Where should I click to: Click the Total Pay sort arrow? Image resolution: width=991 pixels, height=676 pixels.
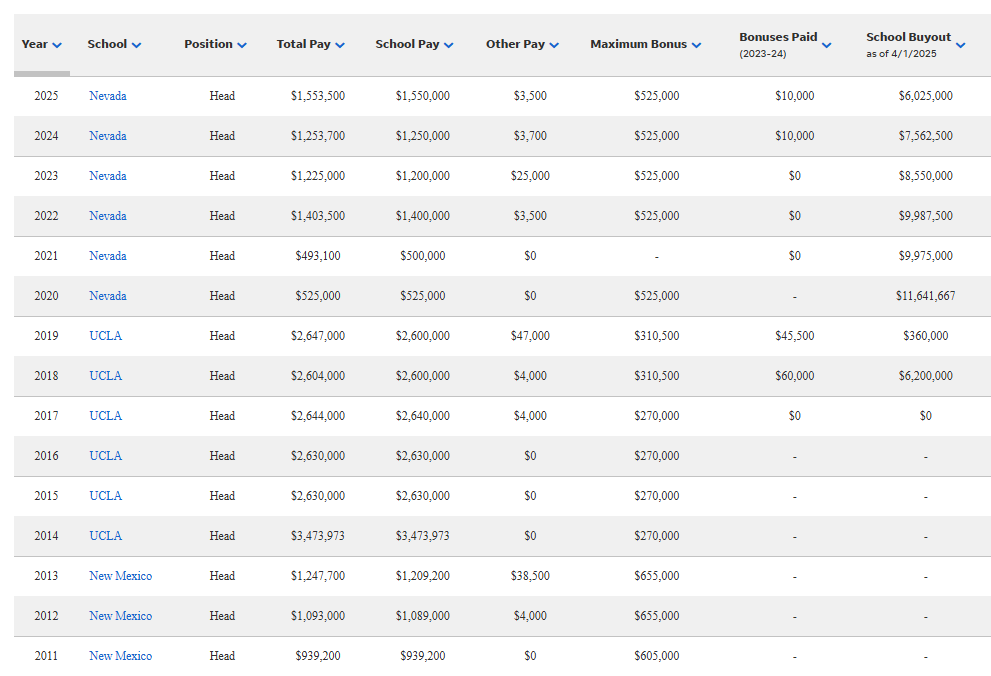click(340, 45)
